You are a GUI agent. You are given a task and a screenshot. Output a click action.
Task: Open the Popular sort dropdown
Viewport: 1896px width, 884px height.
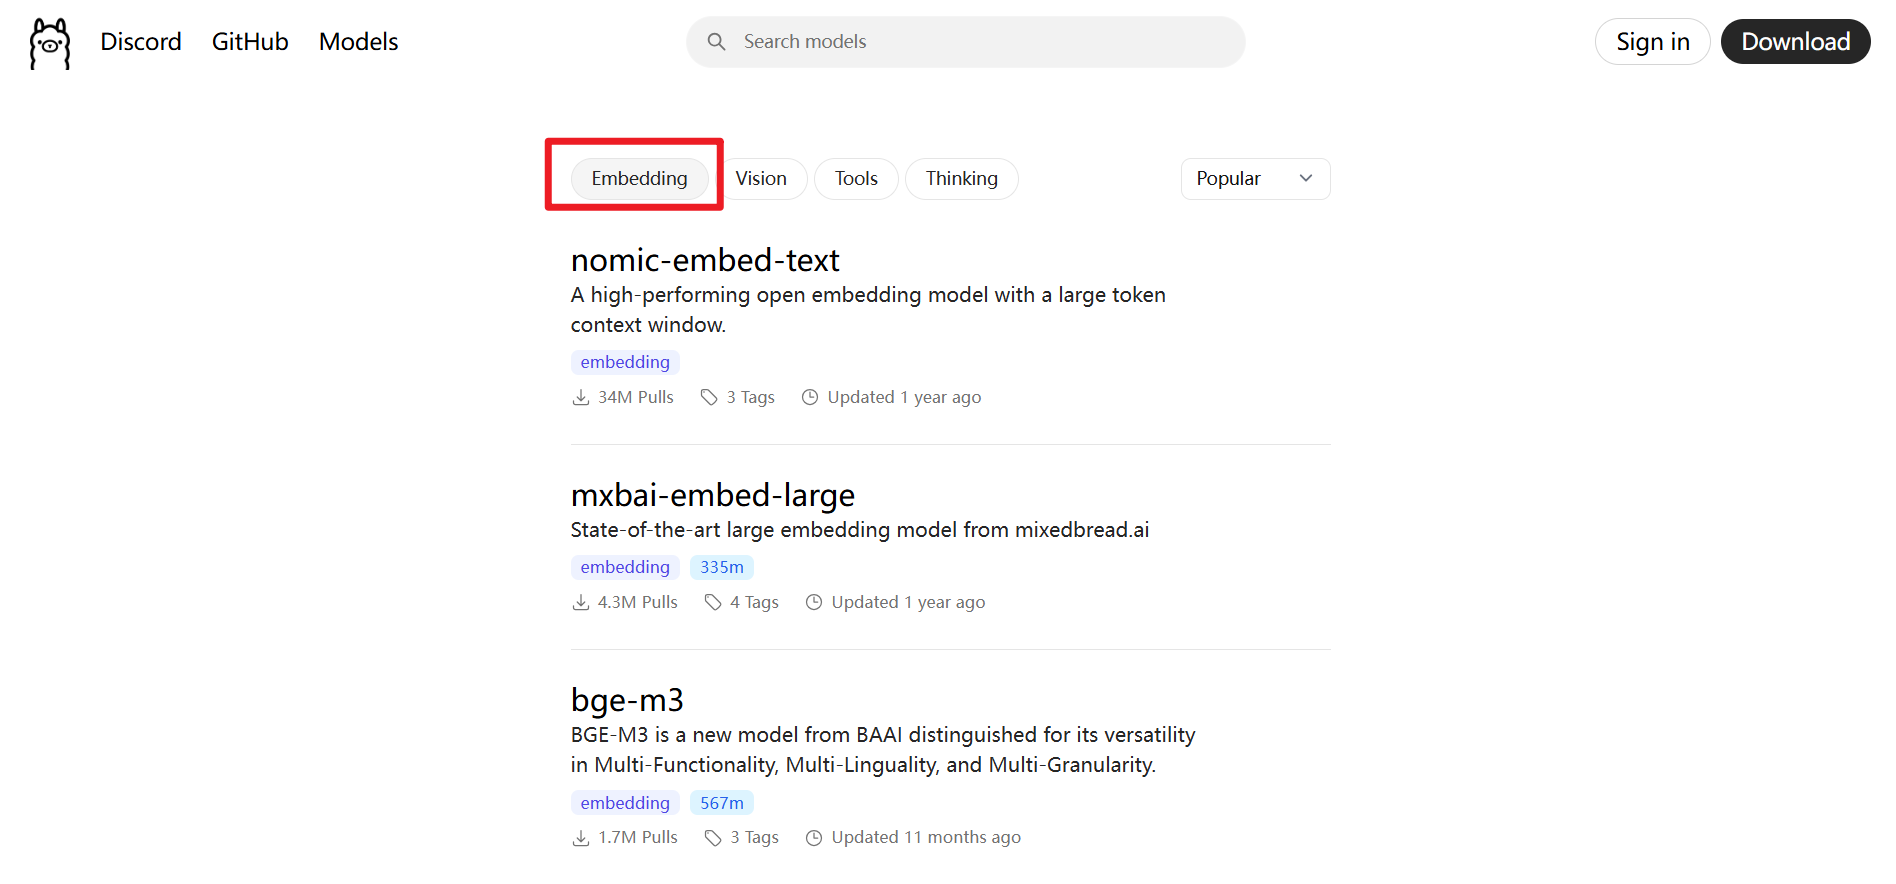click(1255, 178)
